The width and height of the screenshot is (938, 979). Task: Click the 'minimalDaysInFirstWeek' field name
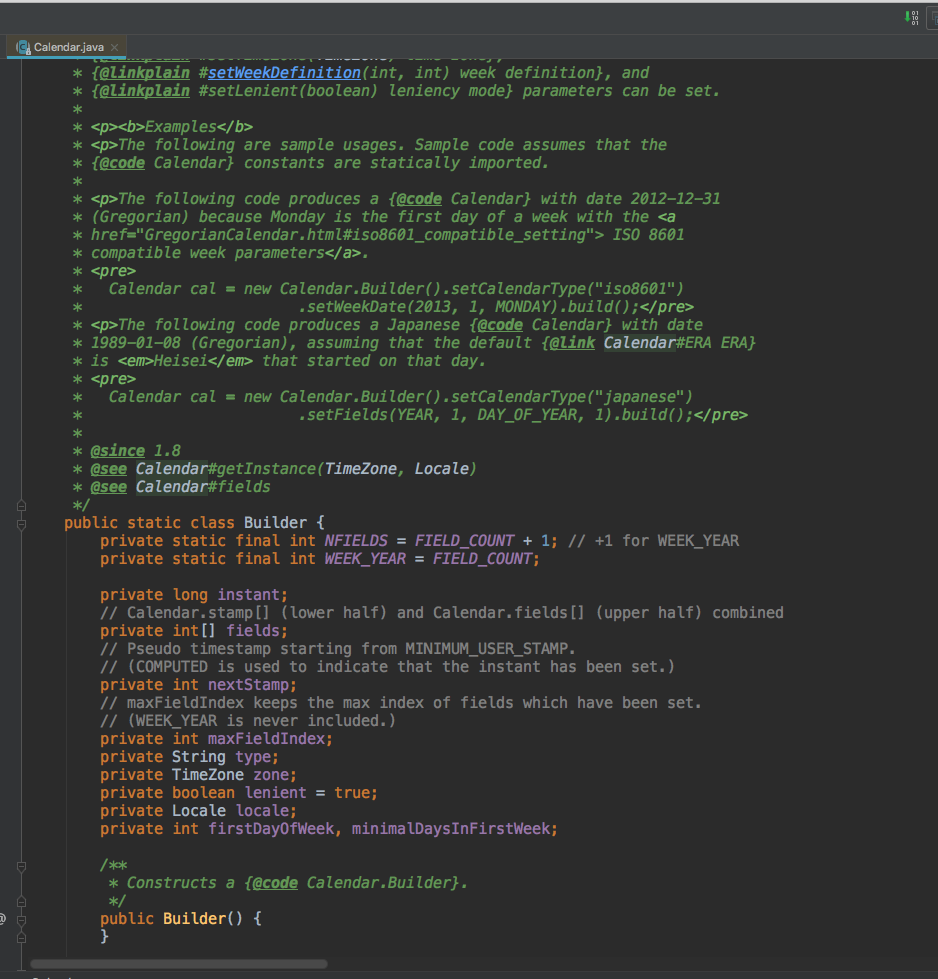coord(450,829)
